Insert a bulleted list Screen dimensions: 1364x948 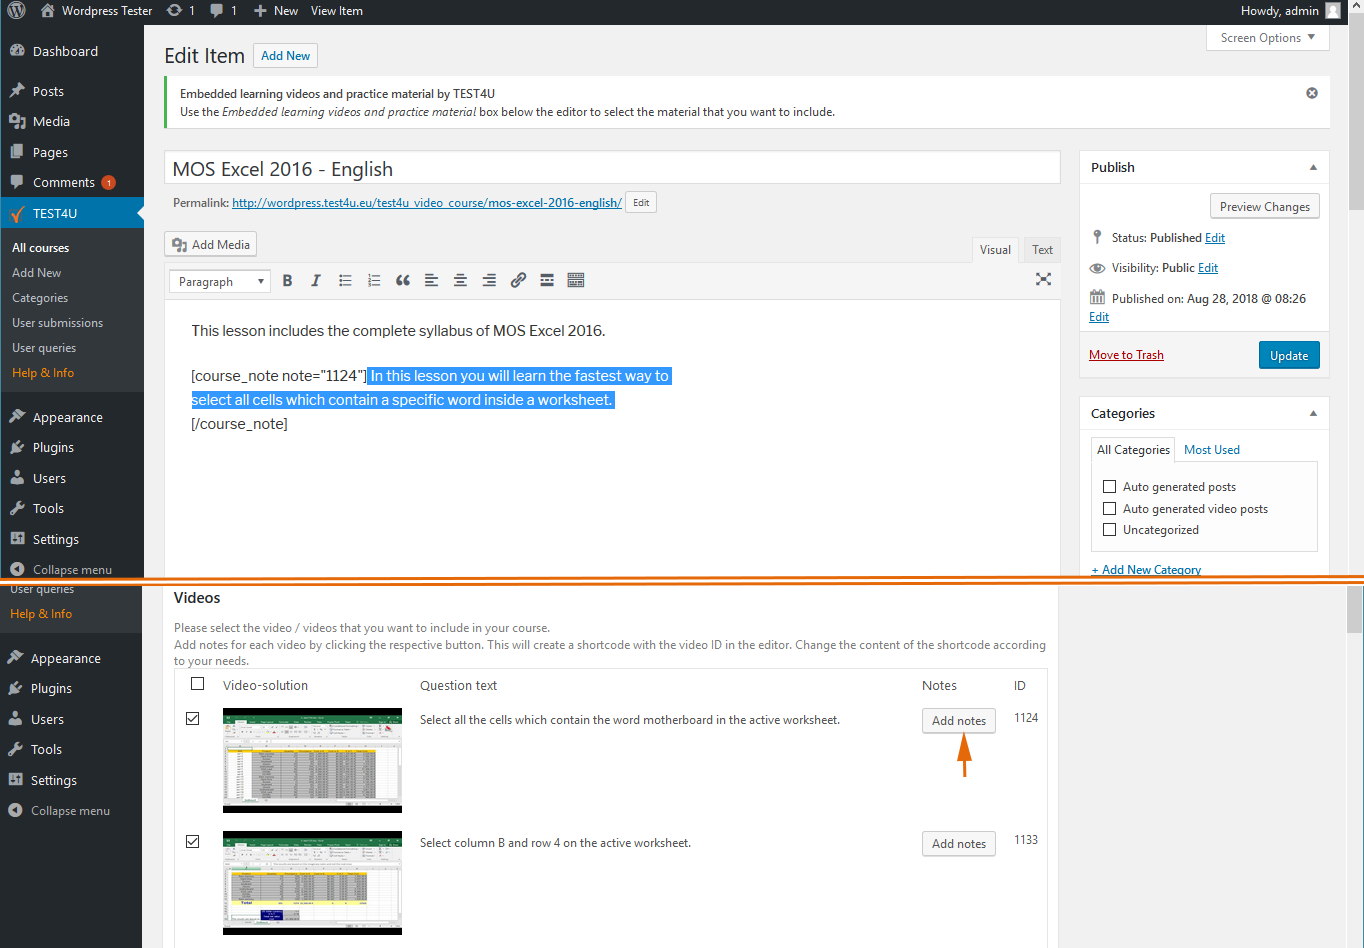[345, 281]
